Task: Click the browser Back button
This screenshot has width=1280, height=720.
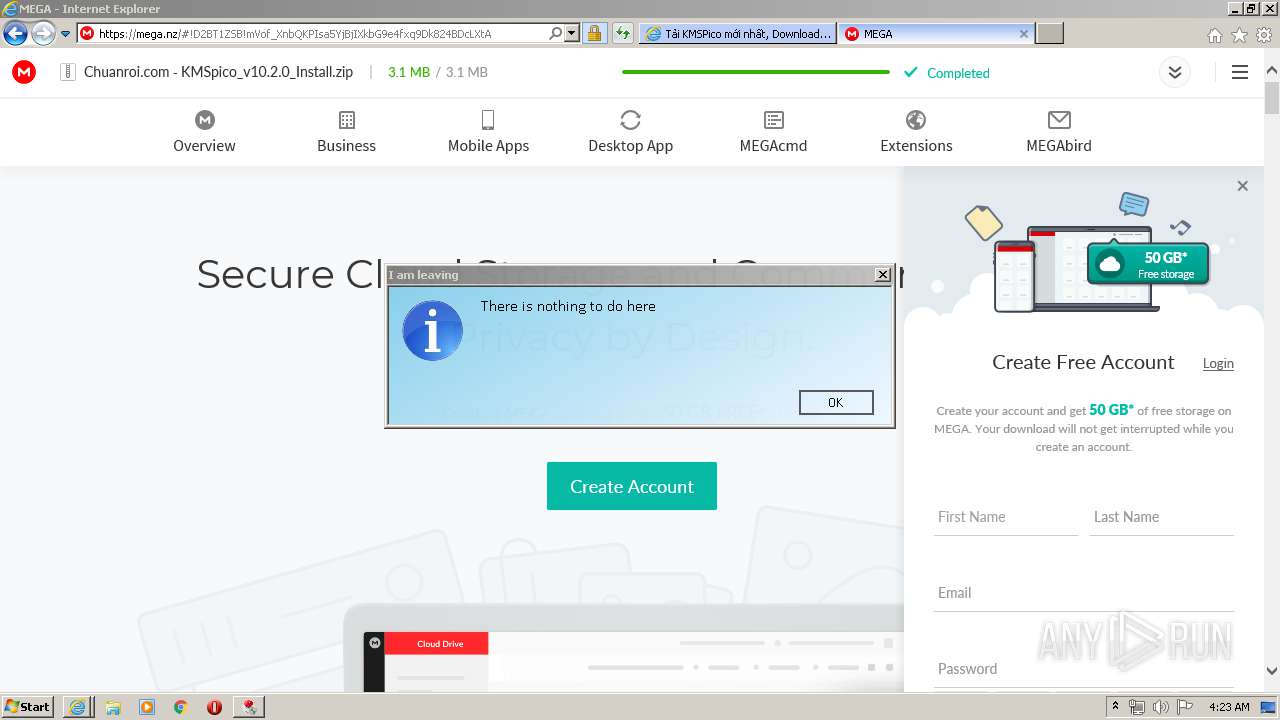Action: [15, 33]
